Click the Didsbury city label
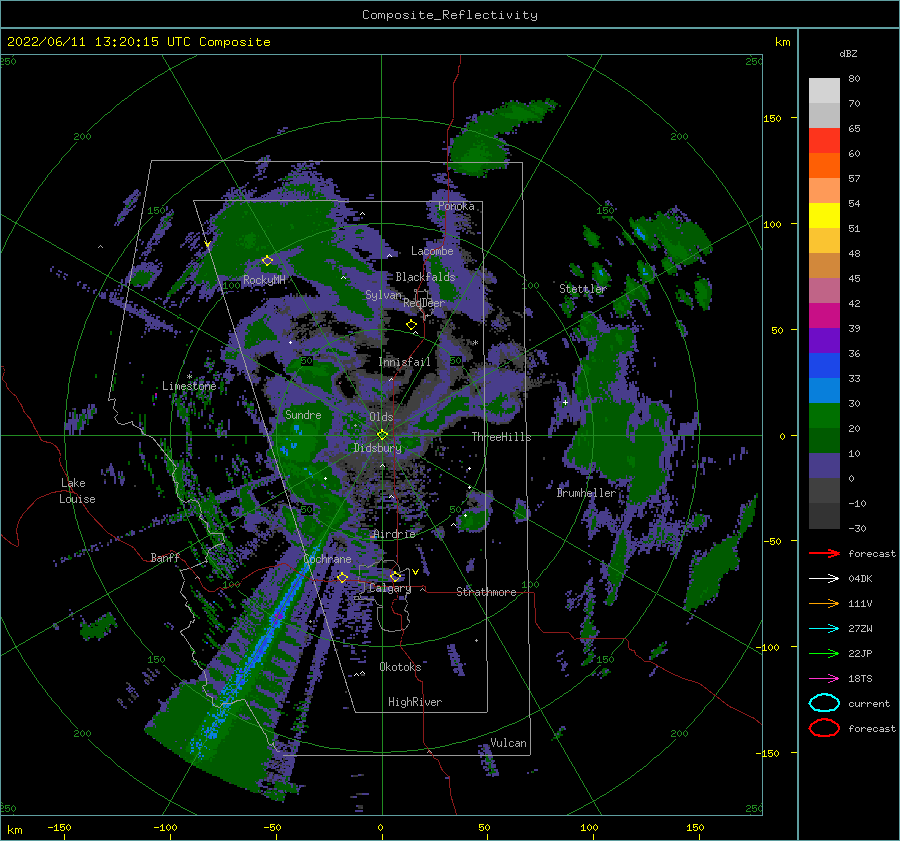Screen dimensions: 900x841 click(378, 448)
